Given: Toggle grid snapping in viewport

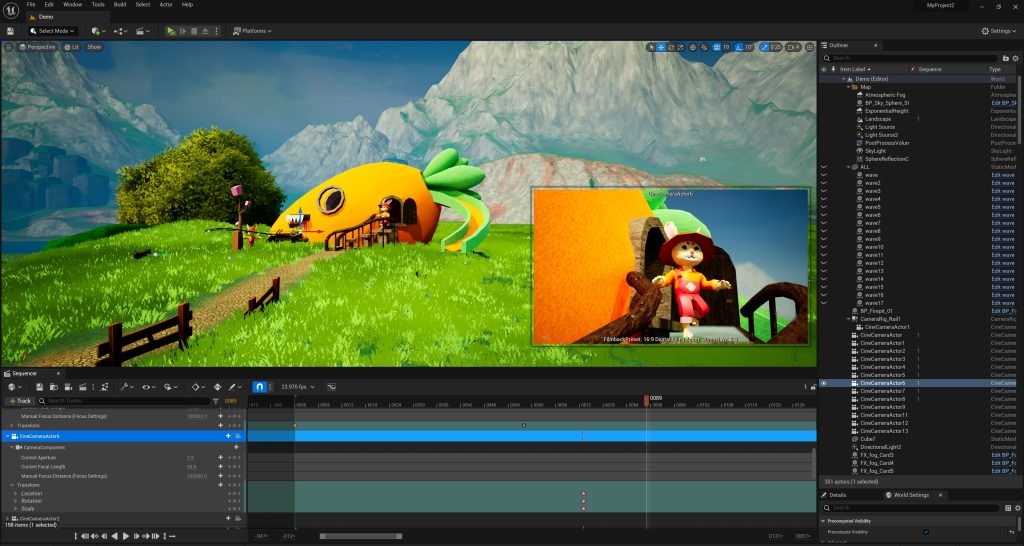Looking at the screenshot, I should [716, 47].
